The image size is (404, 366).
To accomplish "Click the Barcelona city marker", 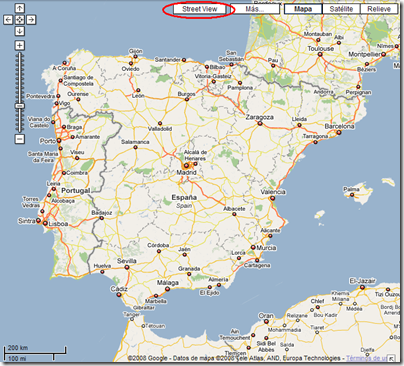I will 339,133.
